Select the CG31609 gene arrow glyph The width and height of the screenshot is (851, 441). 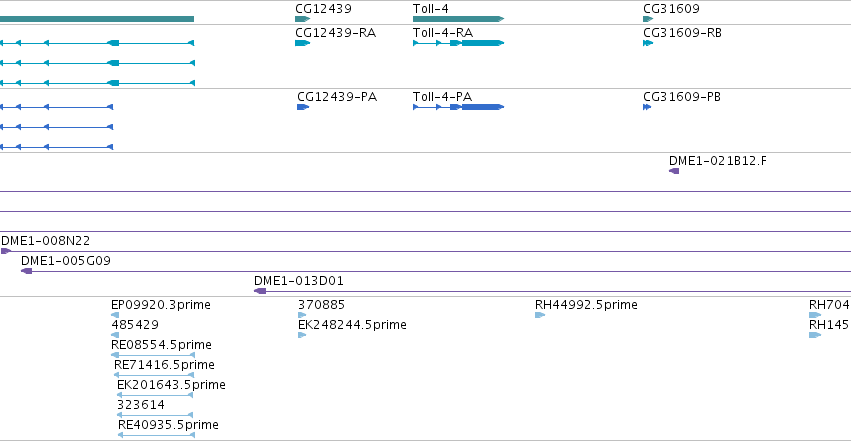pyautogui.click(x=648, y=19)
